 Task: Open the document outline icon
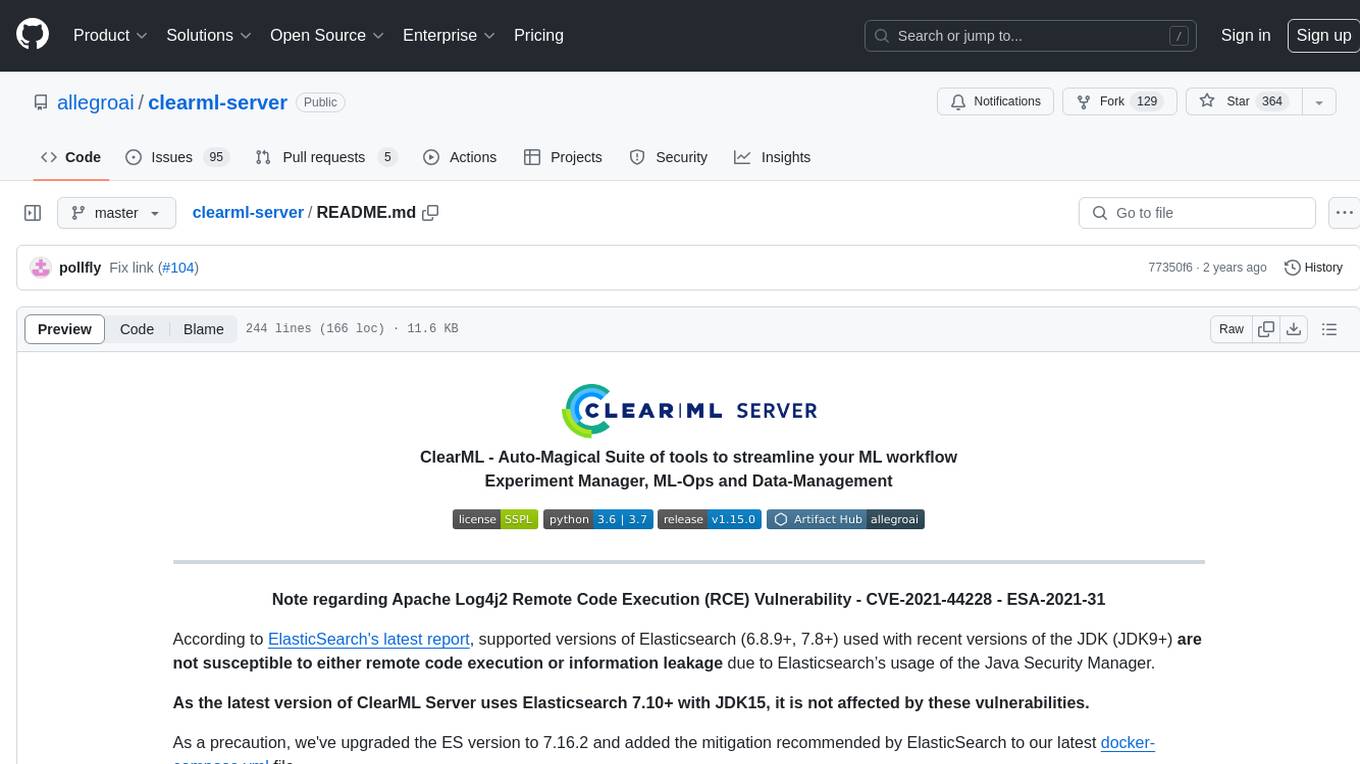coord(1329,329)
